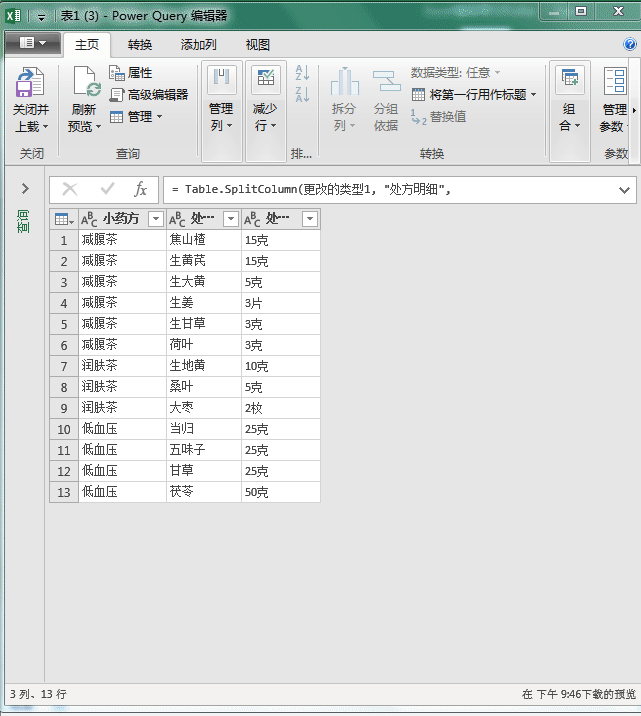Open query Properties (属性)

[x=131, y=73]
